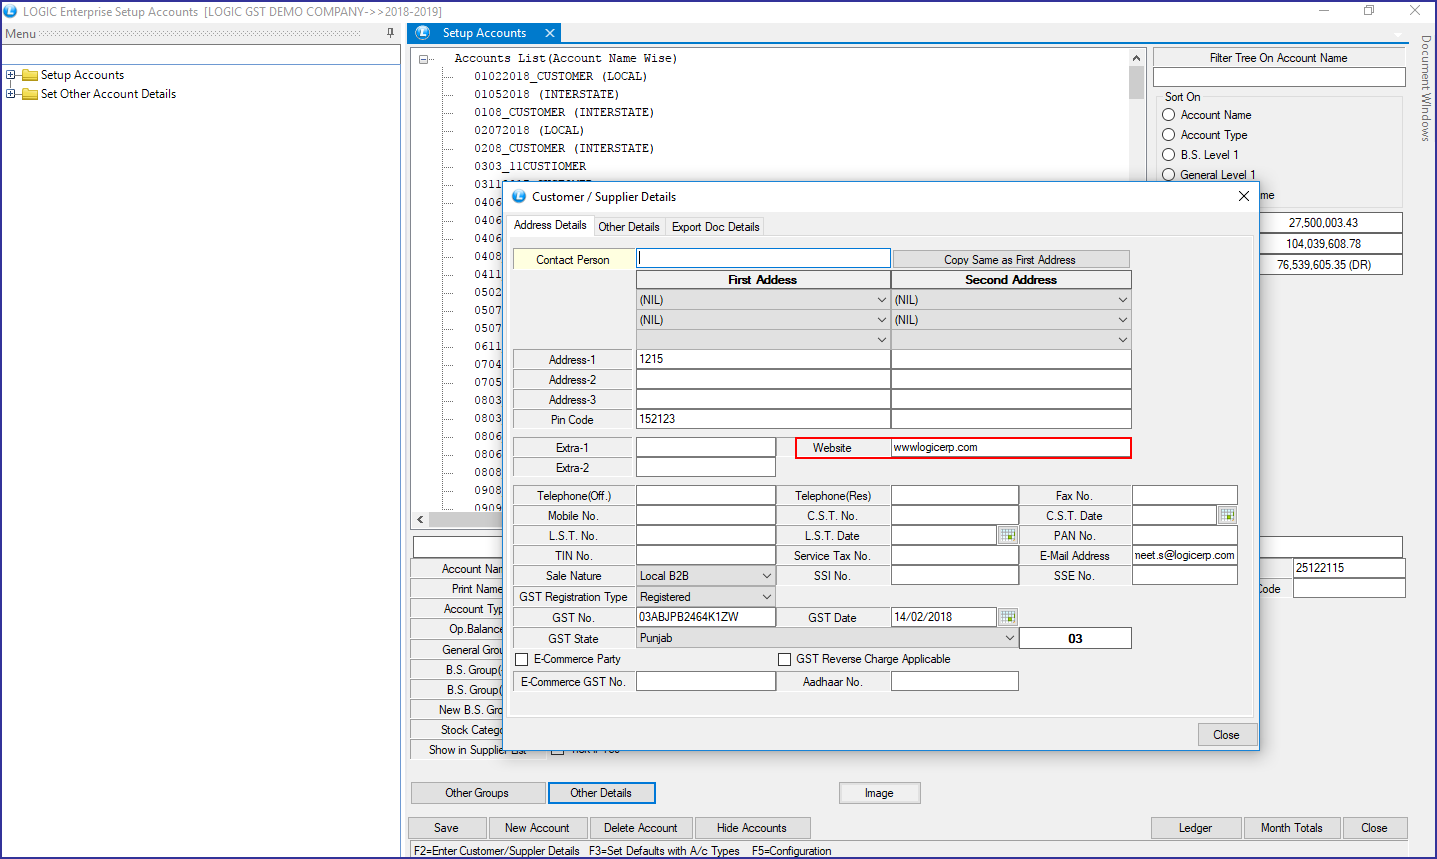The height and width of the screenshot is (859, 1437).
Task: Click Delete Account button
Action: 640,828
